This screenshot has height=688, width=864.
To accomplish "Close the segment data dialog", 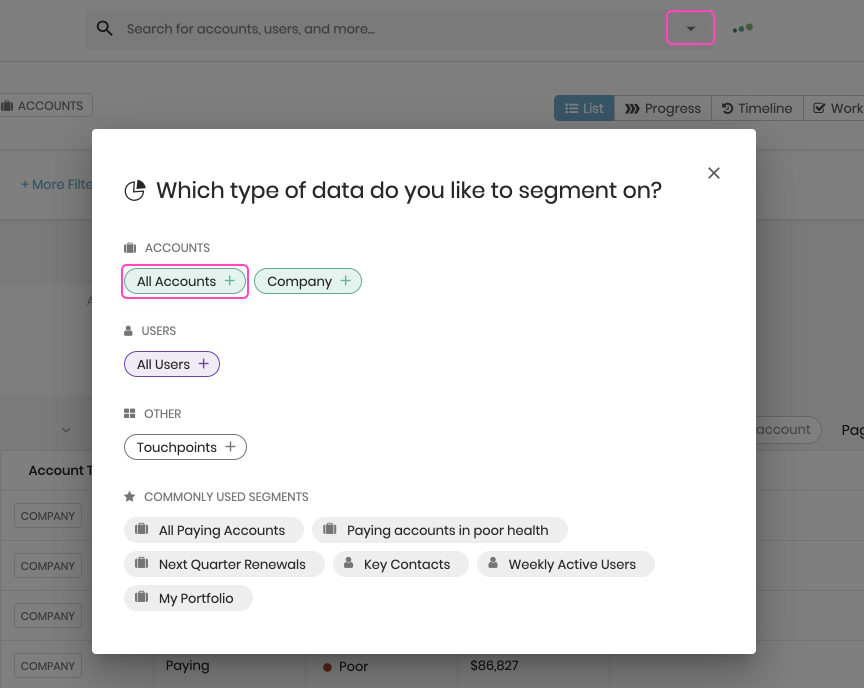I will click(714, 173).
